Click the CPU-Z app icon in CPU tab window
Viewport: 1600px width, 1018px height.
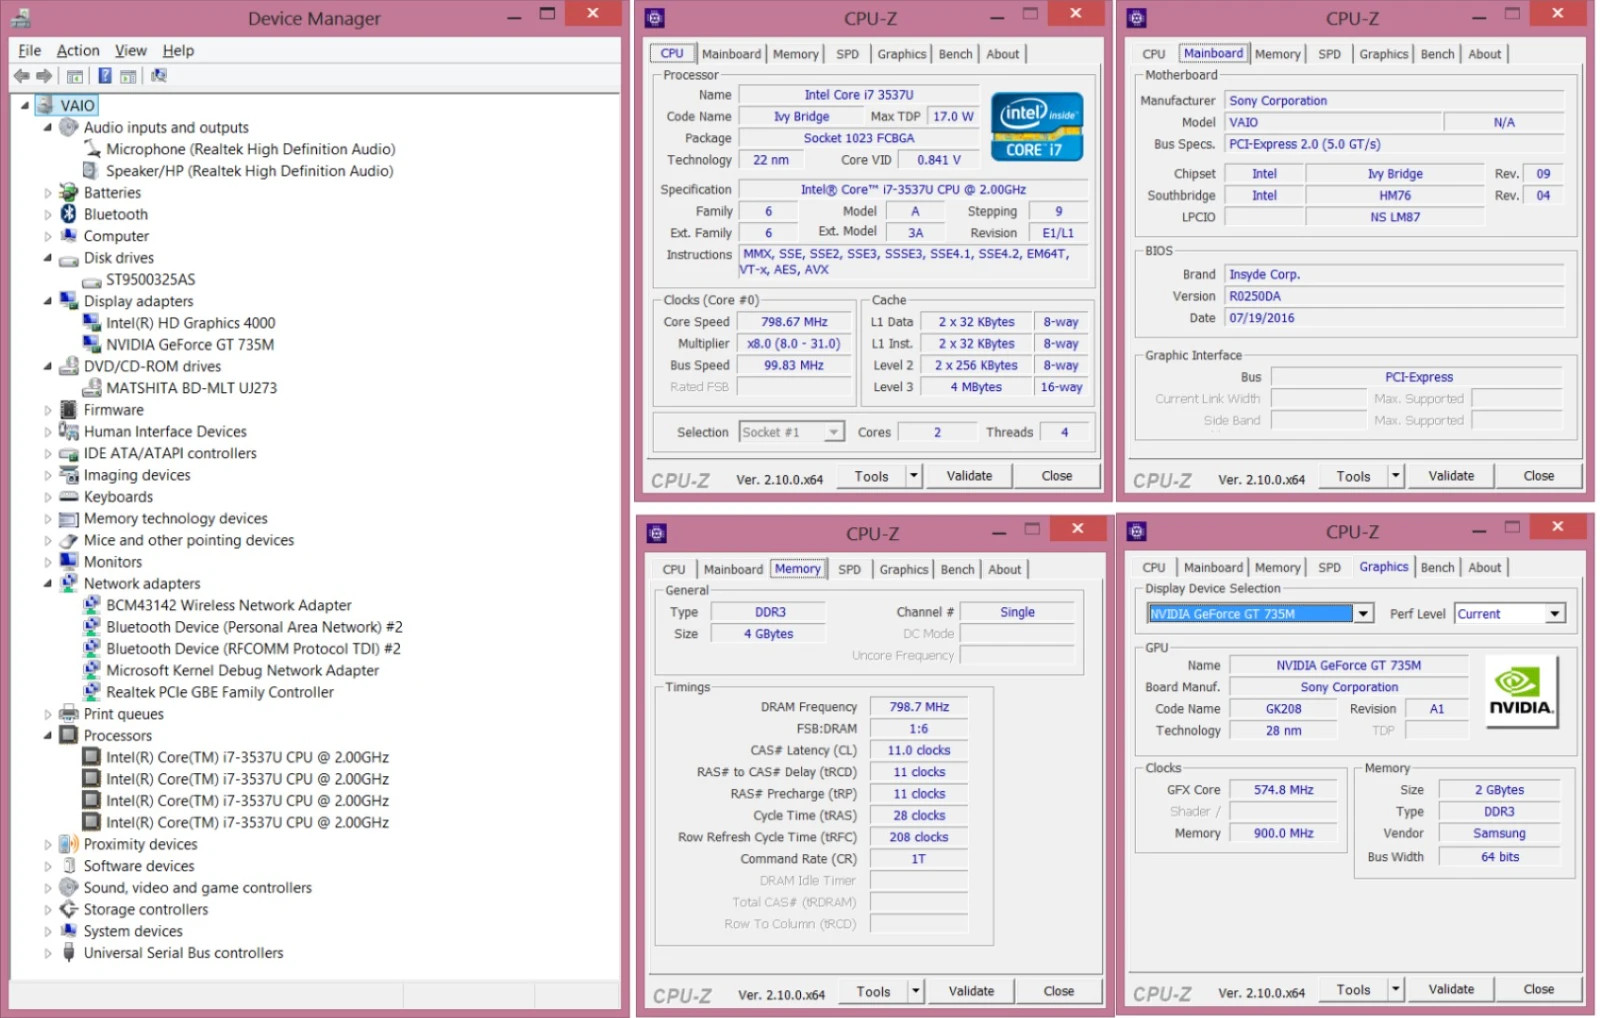[x=654, y=17]
